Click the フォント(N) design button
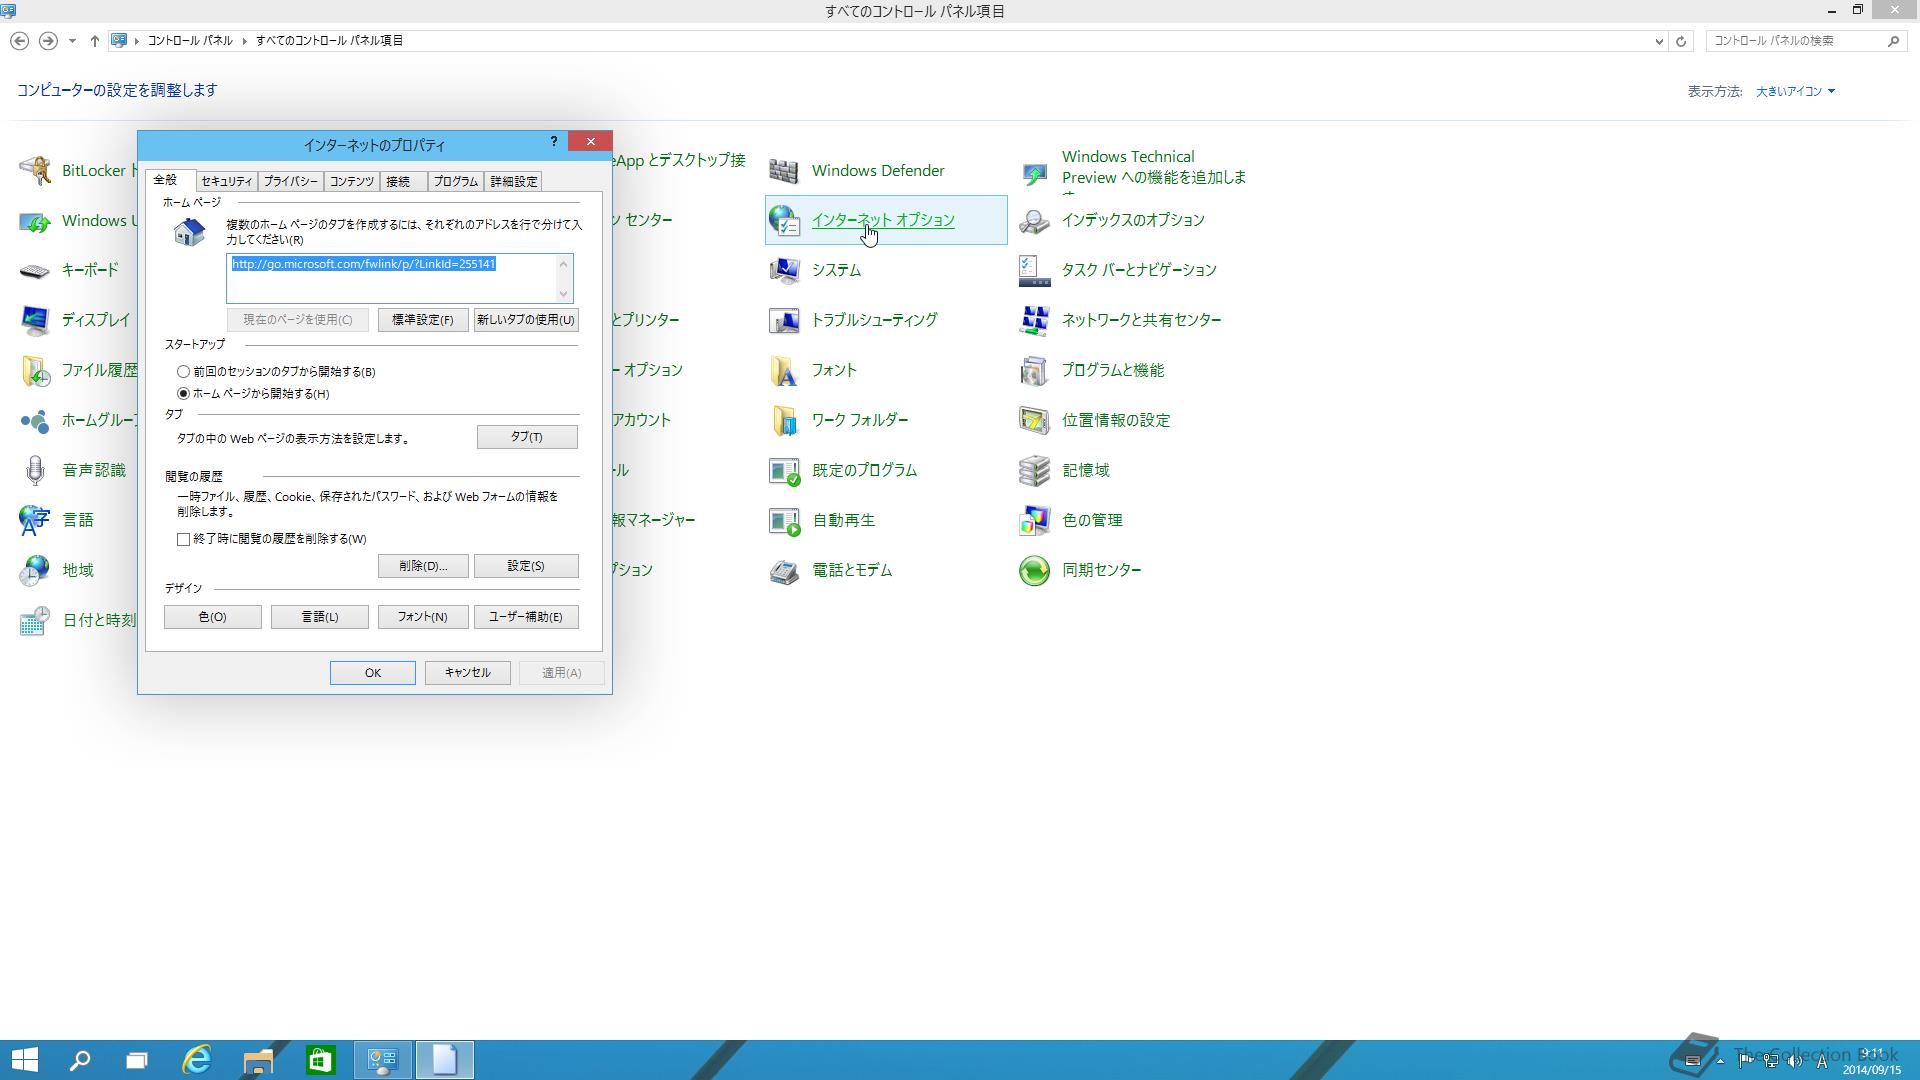1920x1080 pixels. [x=423, y=617]
